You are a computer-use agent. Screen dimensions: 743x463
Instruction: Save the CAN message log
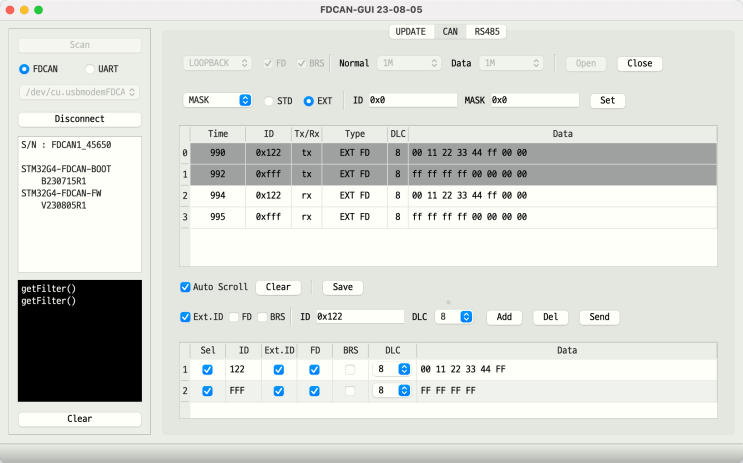[343, 288]
